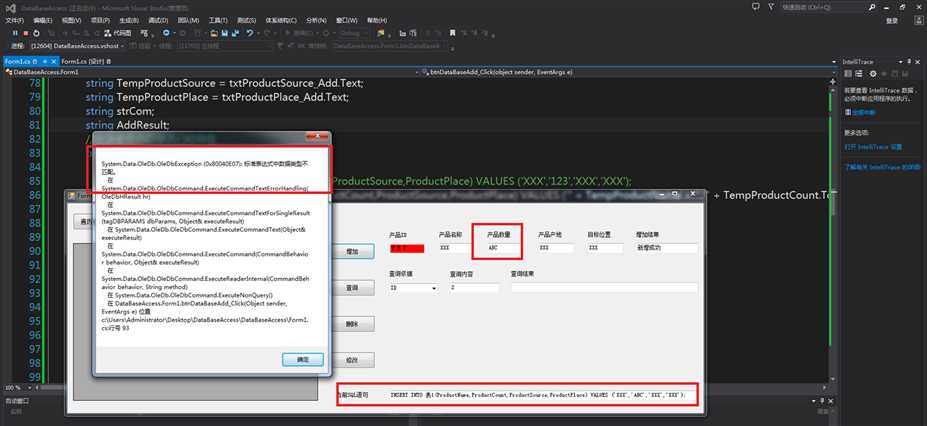Click the 产品产地 text field
Image resolution: width=927 pixels, height=426 pixels.
[x=555, y=248]
